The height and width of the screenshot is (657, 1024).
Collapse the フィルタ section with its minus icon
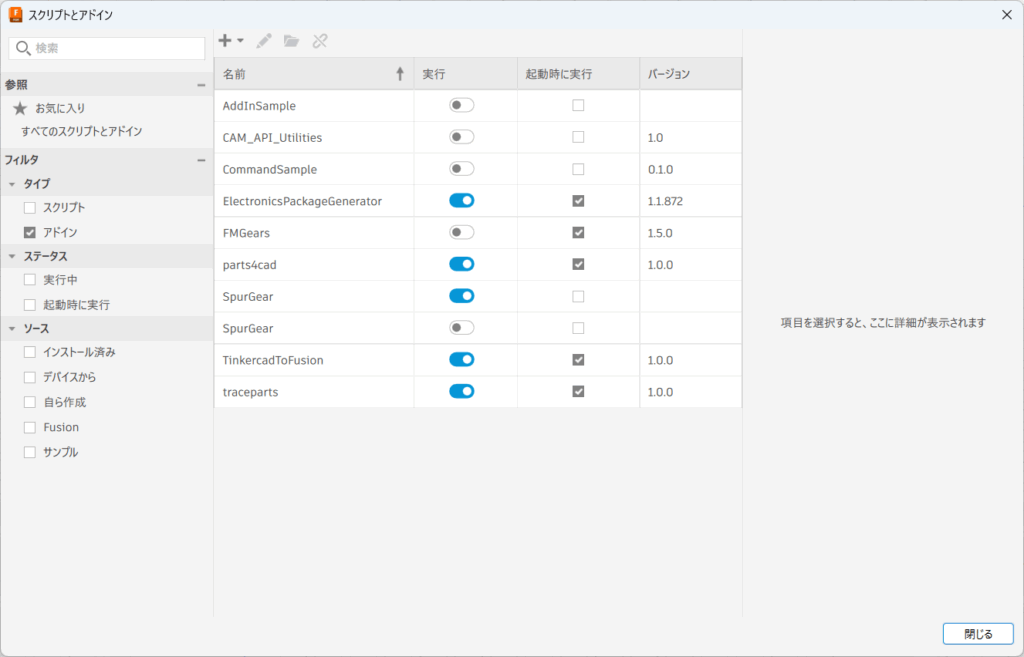coord(201,160)
